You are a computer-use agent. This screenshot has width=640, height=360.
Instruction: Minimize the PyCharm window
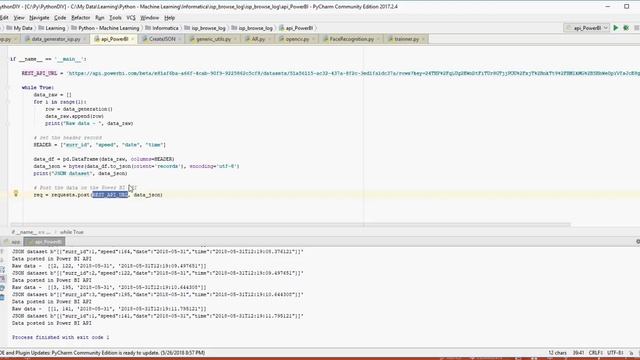click(607, 7)
